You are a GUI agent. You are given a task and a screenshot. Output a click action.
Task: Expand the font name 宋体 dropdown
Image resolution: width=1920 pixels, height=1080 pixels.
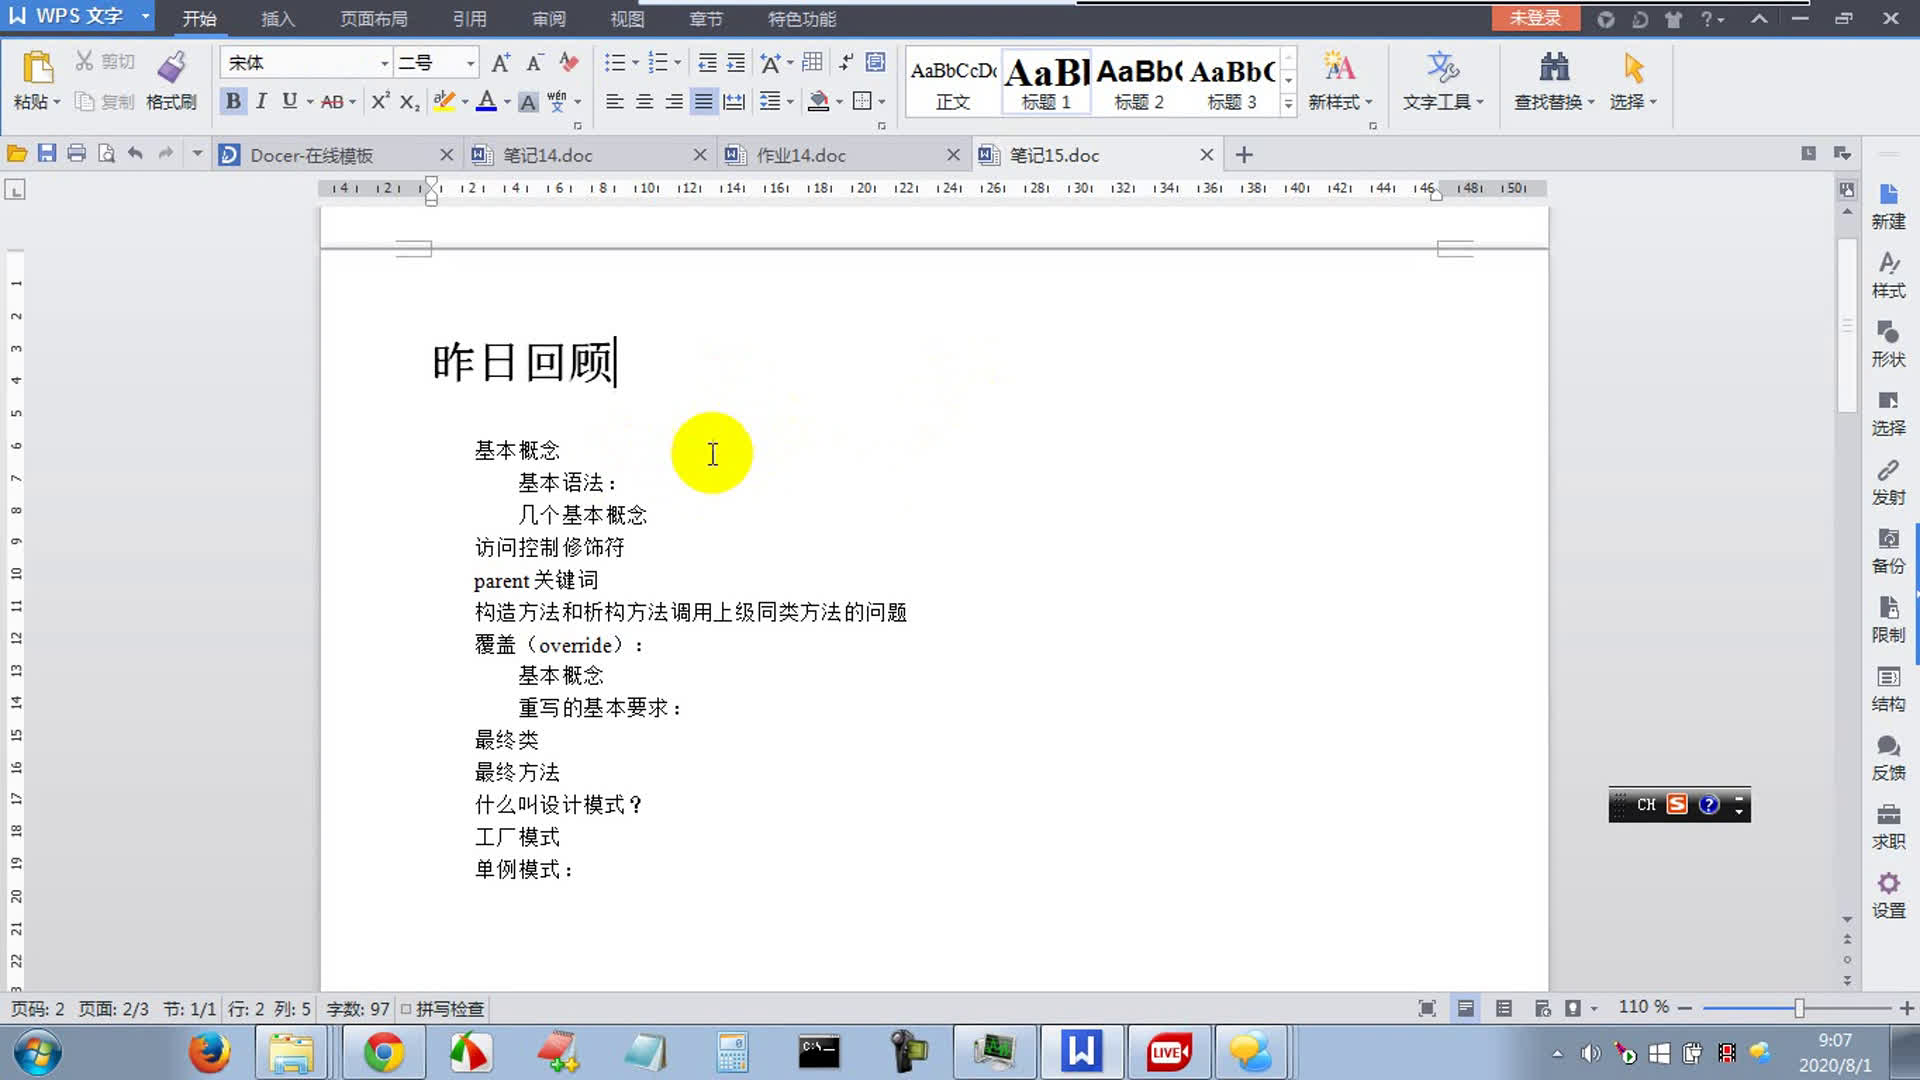click(x=384, y=63)
